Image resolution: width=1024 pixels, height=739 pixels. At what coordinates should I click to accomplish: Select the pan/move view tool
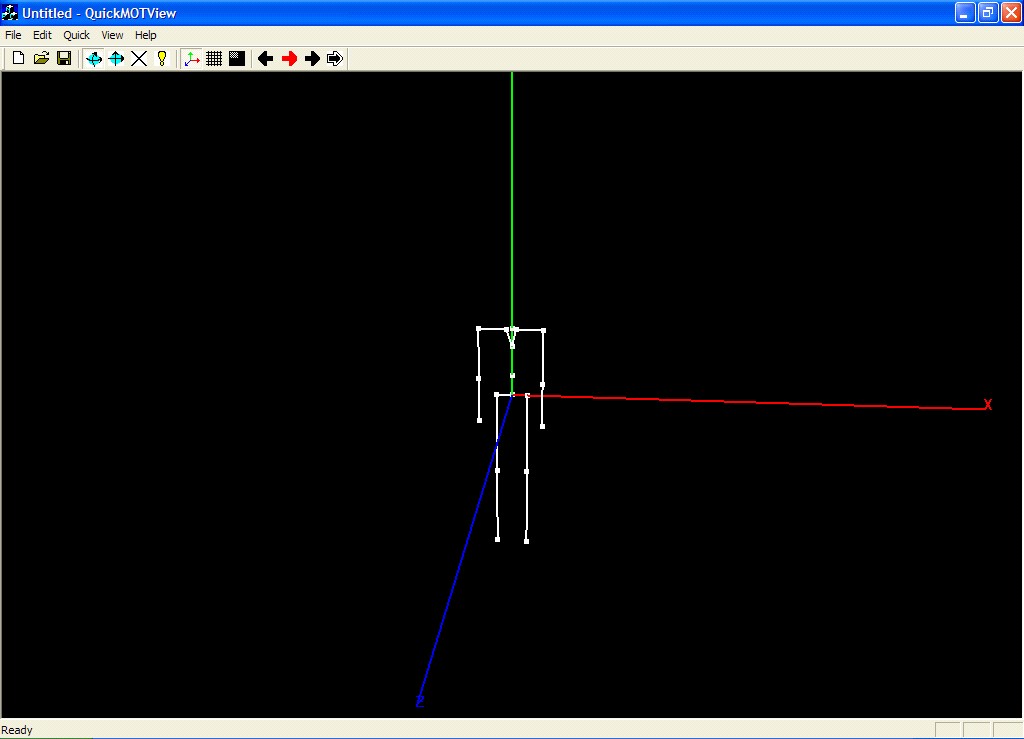click(116, 59)
